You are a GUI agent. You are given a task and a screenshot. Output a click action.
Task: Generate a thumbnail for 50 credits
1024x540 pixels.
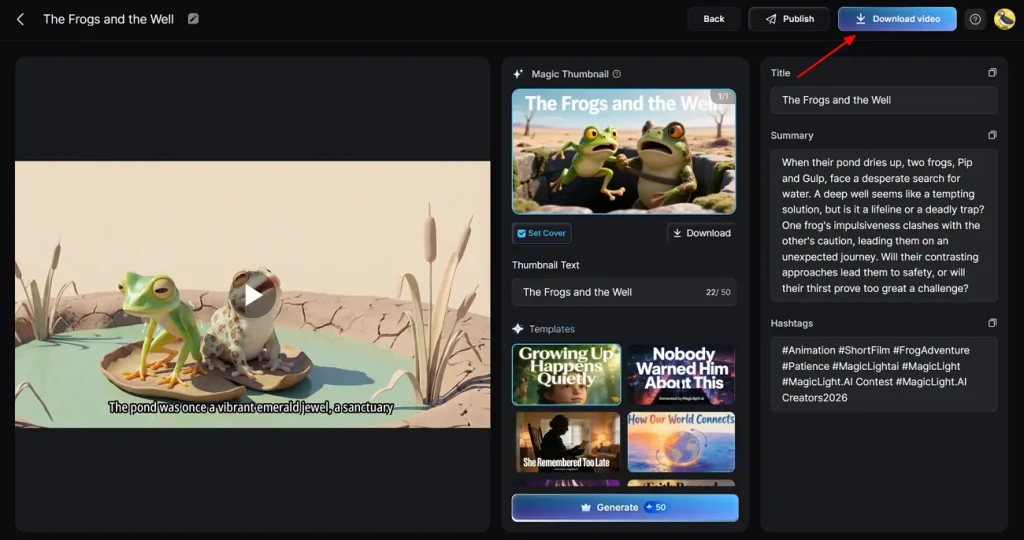coord(625,507)
